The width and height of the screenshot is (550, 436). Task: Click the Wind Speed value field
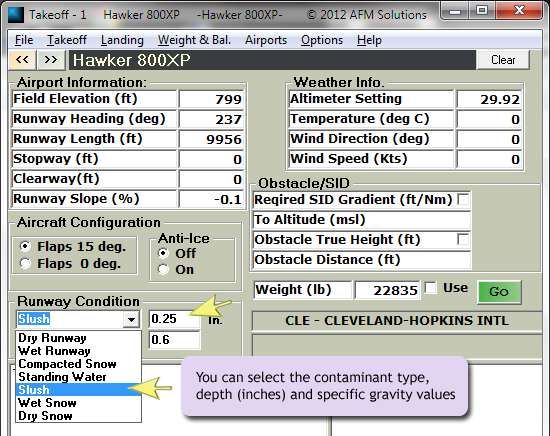click(489, 159)
